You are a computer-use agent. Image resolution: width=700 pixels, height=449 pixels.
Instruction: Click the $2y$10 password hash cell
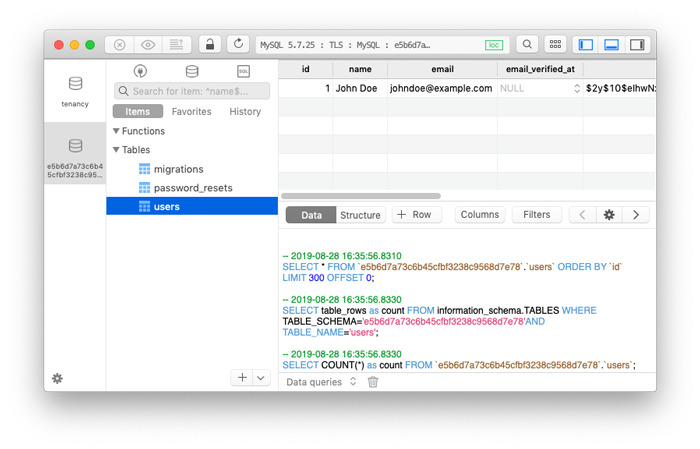[x=620, y=88]
